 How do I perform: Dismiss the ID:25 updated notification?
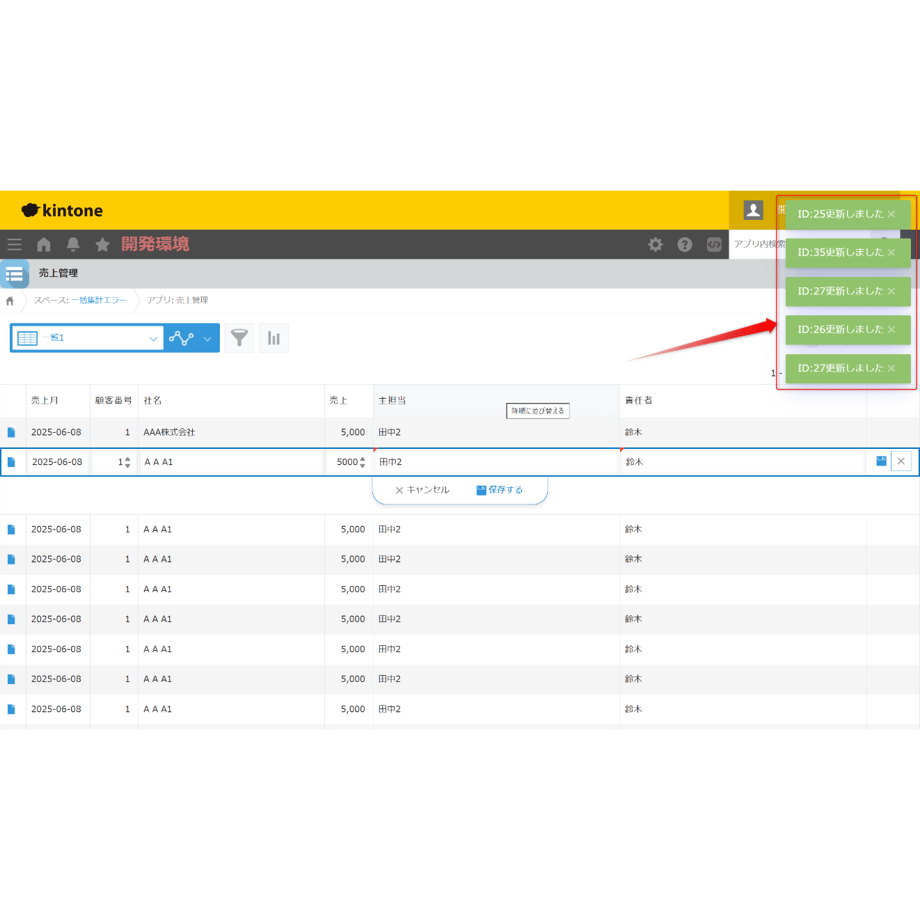point(891,214)
